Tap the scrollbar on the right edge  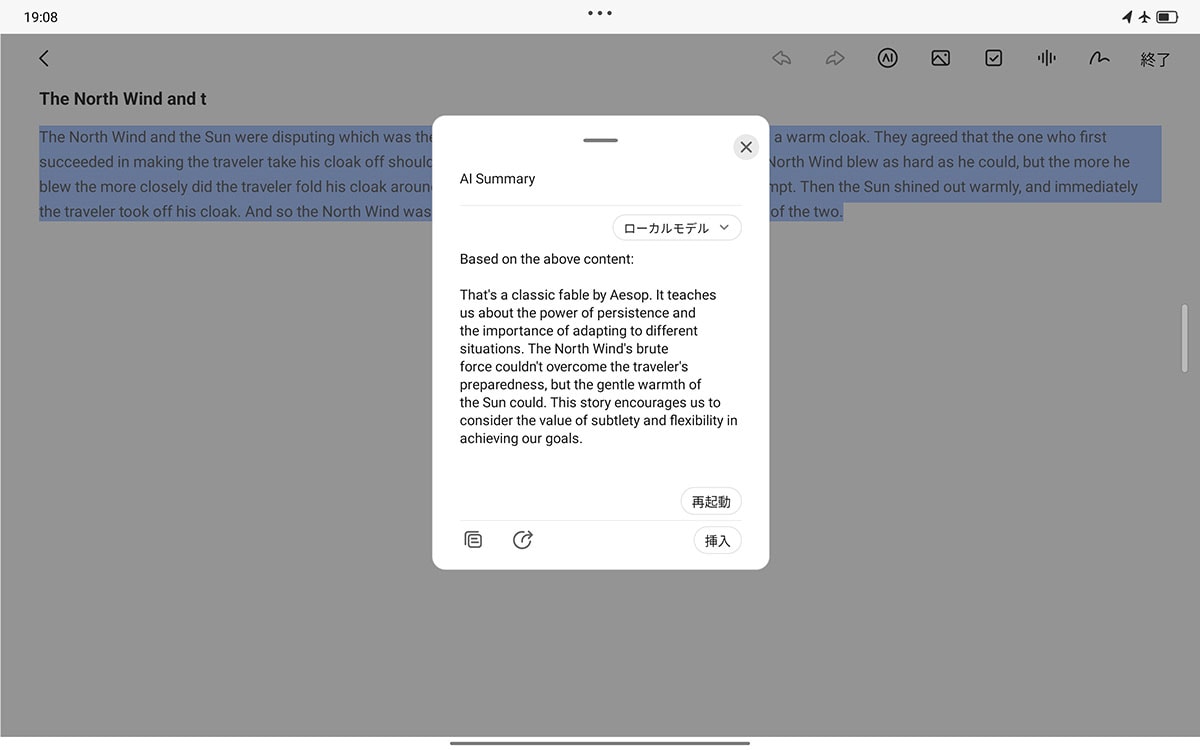pyautogui.click(x=1185, y=340)
